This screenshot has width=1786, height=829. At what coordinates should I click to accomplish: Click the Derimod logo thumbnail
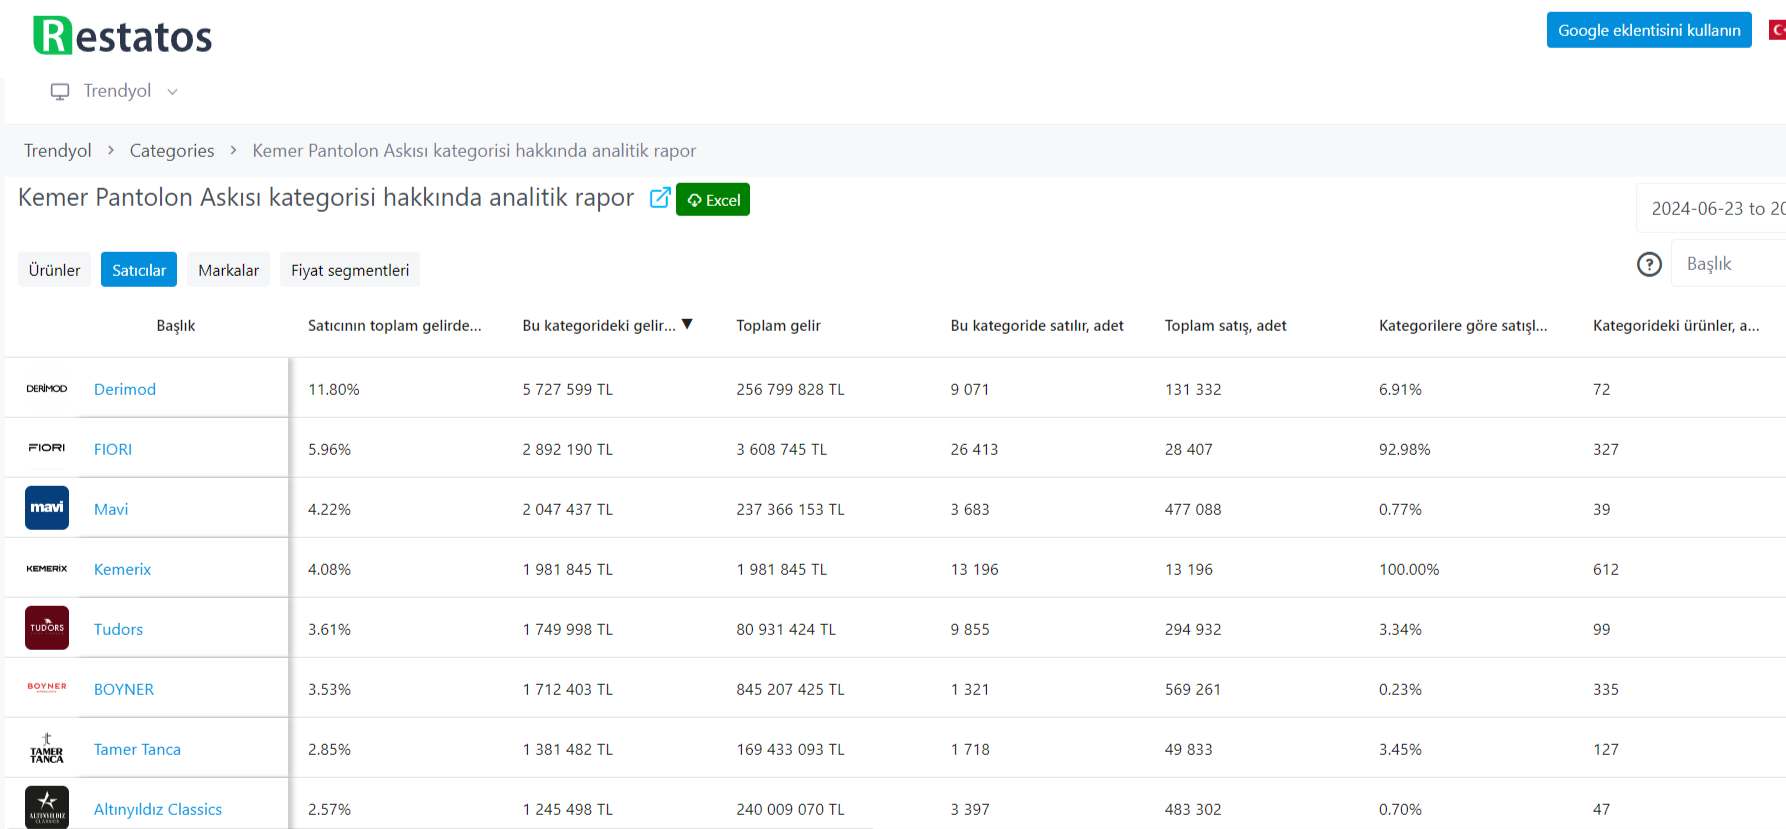click(x=47, y=388)
